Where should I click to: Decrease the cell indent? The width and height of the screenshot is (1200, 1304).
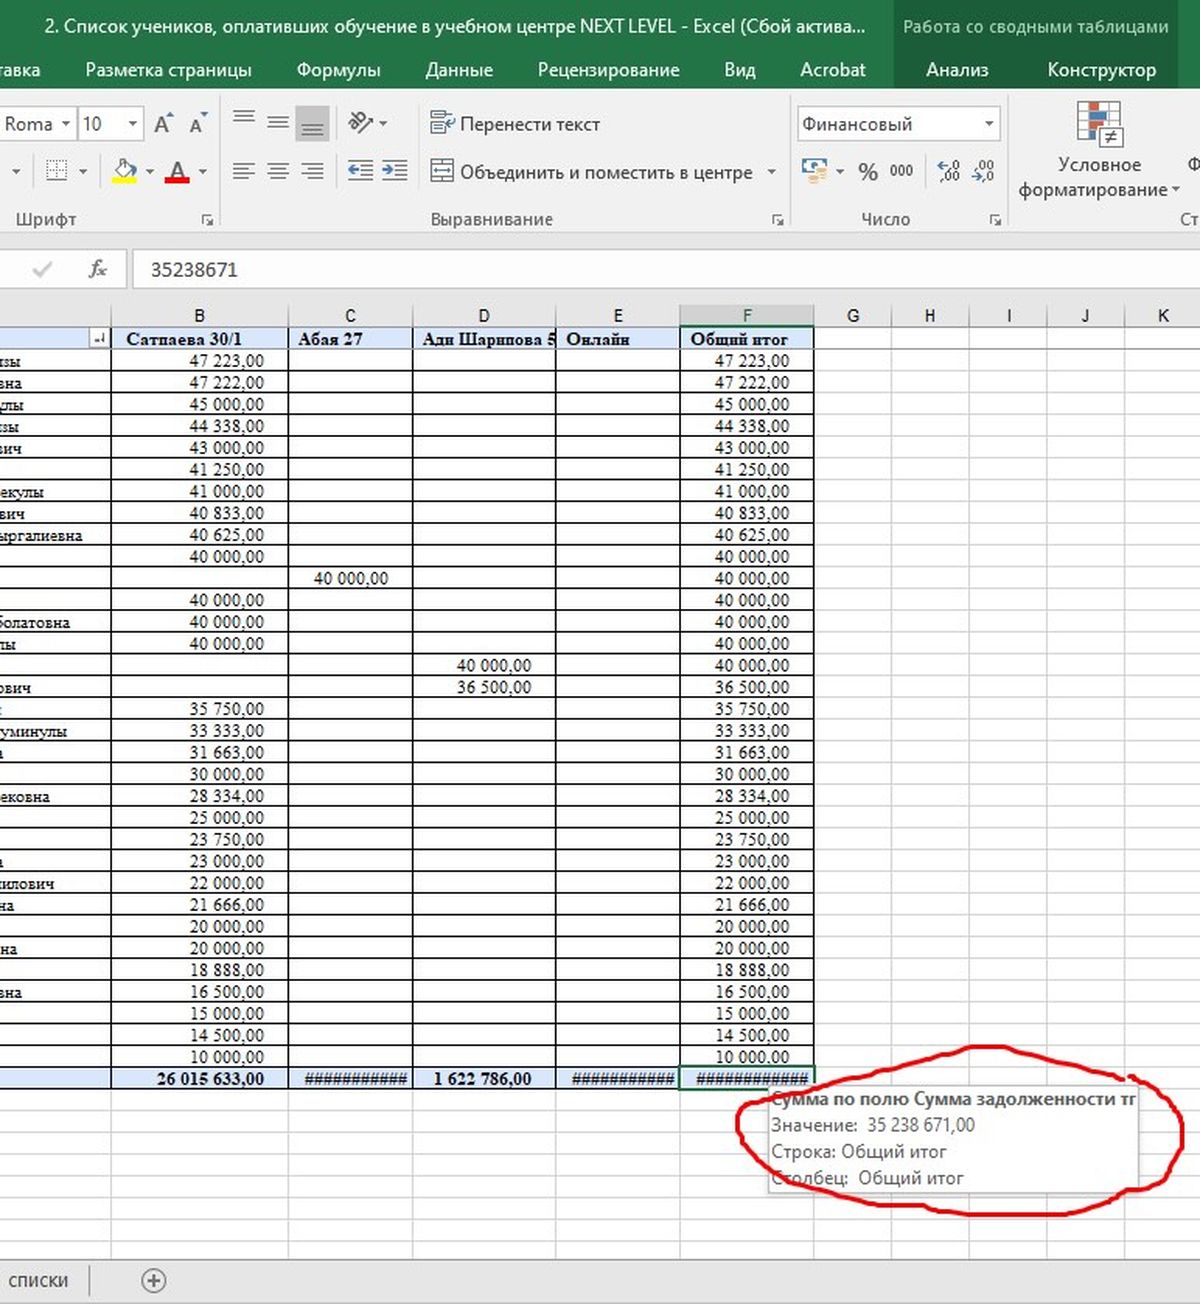pyautogui.click(x=360, y=171)
